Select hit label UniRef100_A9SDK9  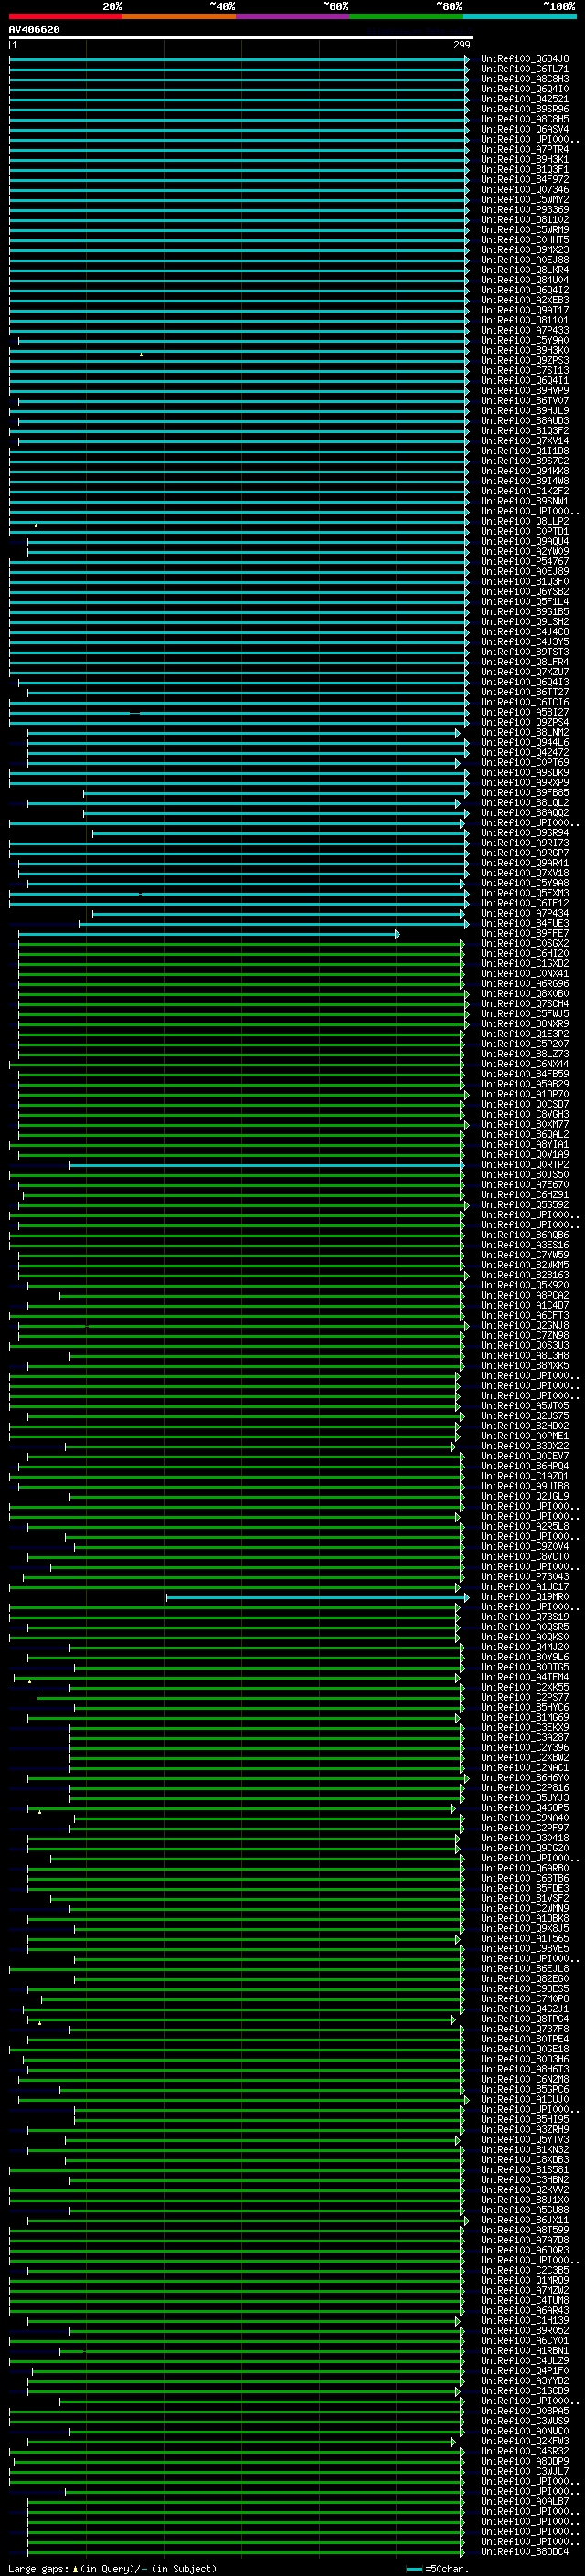click(x=525, y=773)
